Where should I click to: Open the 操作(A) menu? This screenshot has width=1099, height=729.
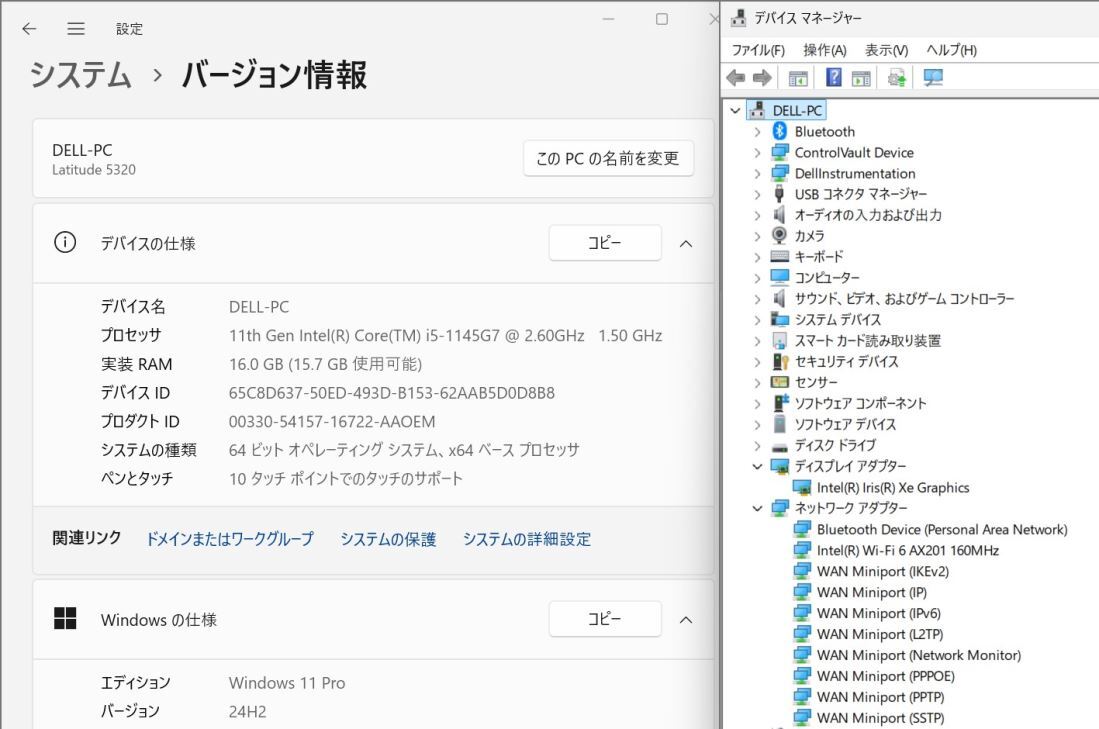click(825, 50)
